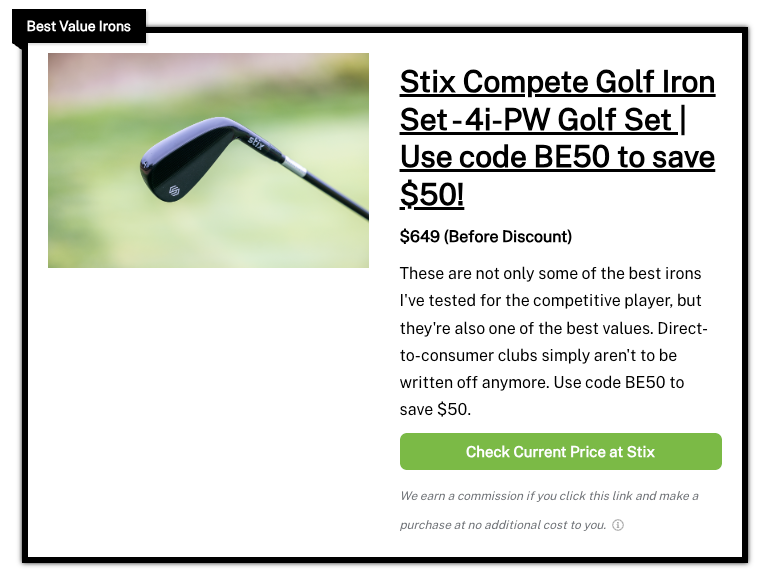Select the Best Value Irons badge

tap(79, 26)
